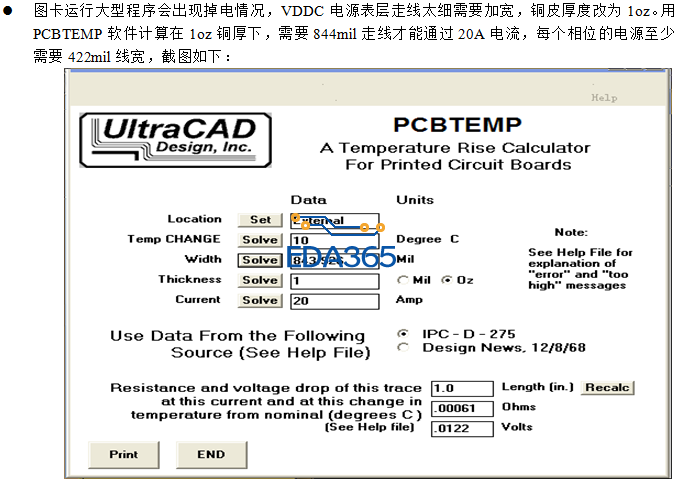The height and width of the screenshot is (480, 685).
Task: Select the Mil thickness unit radio
Action: coord(403,280)
